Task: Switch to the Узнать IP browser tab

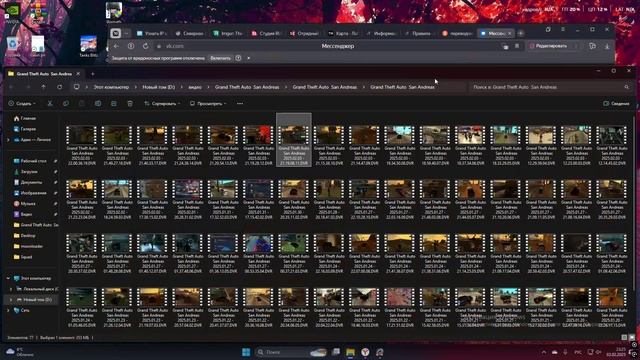Action: [151, 33]
